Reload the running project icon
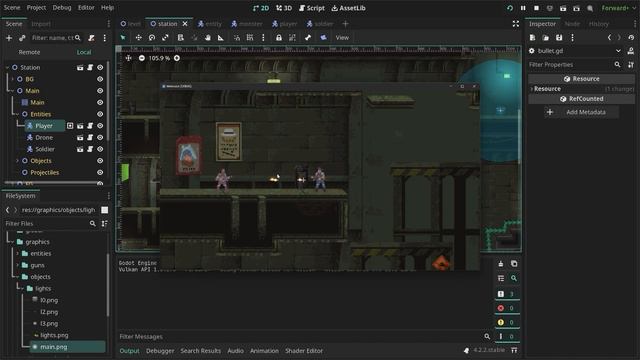The height and width of the screenshot is (360, 640). (510, 8)
